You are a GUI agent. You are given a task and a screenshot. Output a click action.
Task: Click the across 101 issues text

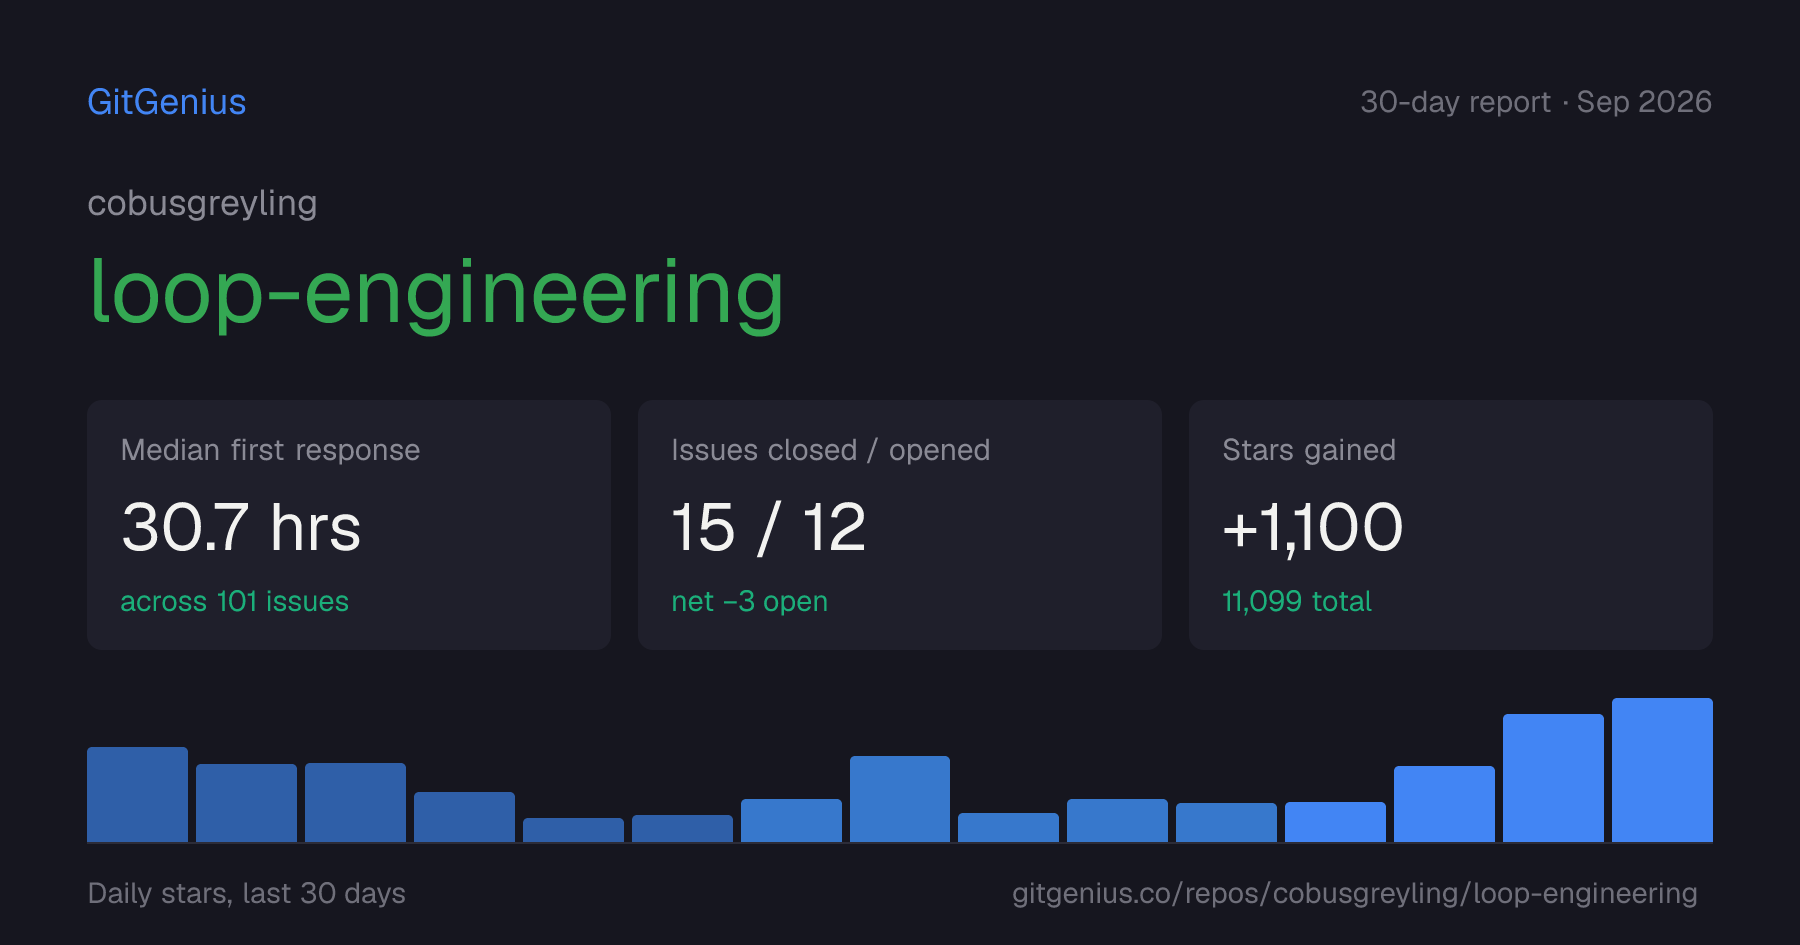click(x=235, y=601)
